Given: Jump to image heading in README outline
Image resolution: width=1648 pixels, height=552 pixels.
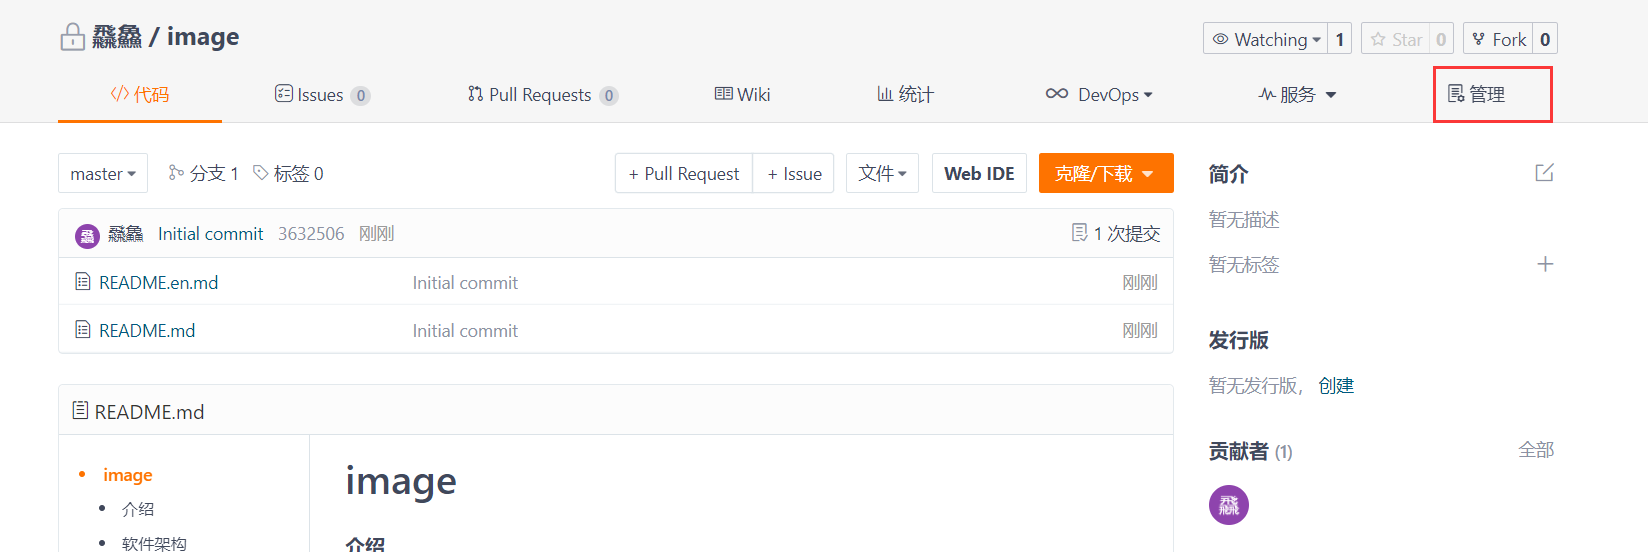Looking at the screenshot, I should point(128,475).
